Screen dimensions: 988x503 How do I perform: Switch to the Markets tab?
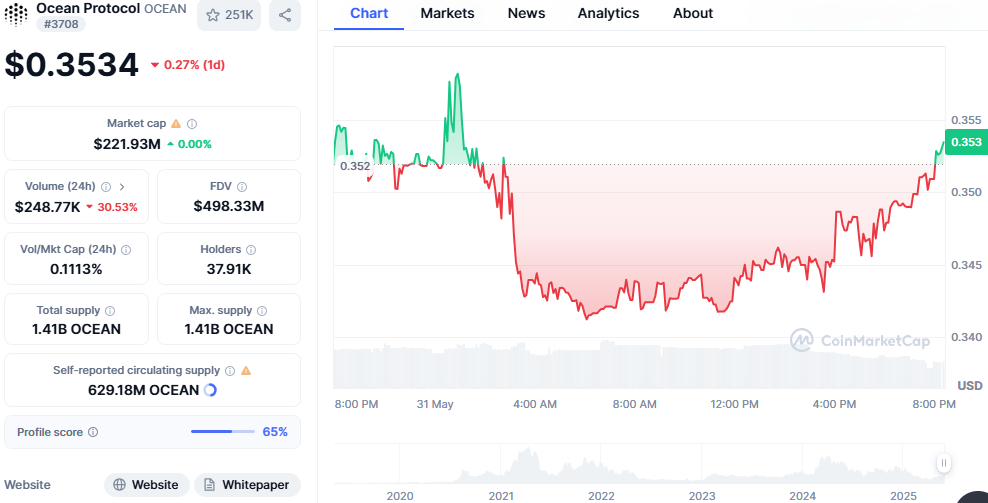[x=447, y=13]
